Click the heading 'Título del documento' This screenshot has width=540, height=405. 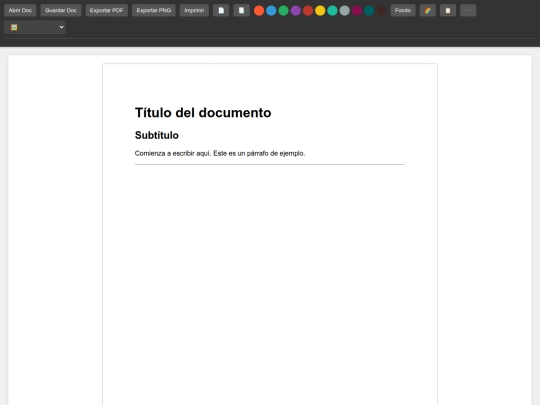[x=203, y=113]
